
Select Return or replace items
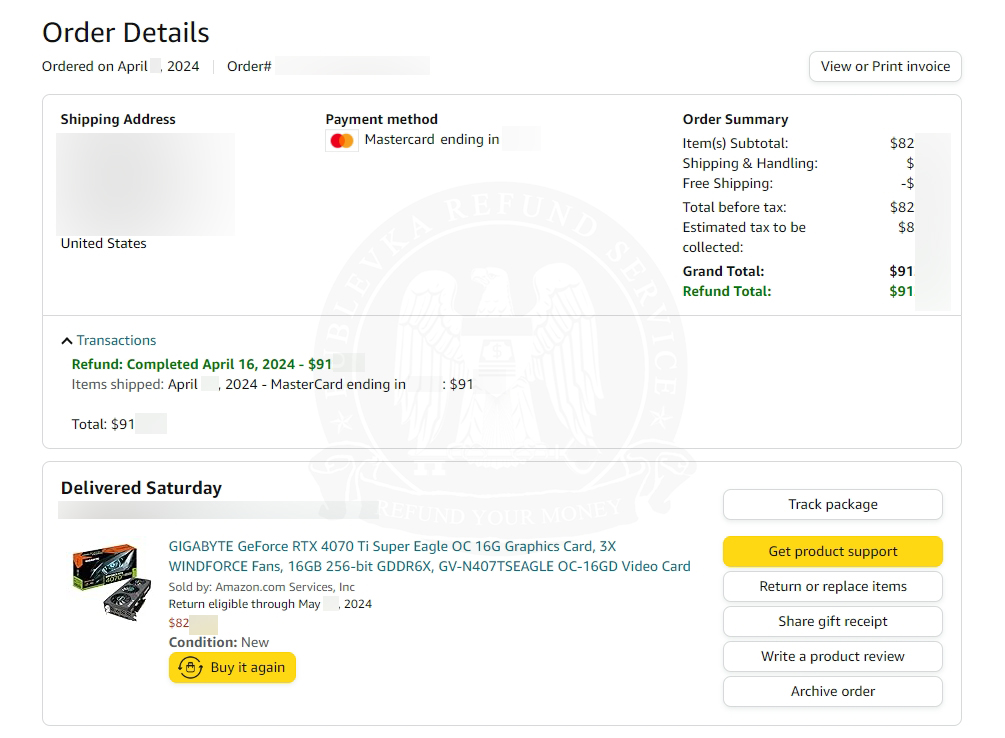[833, 587]
